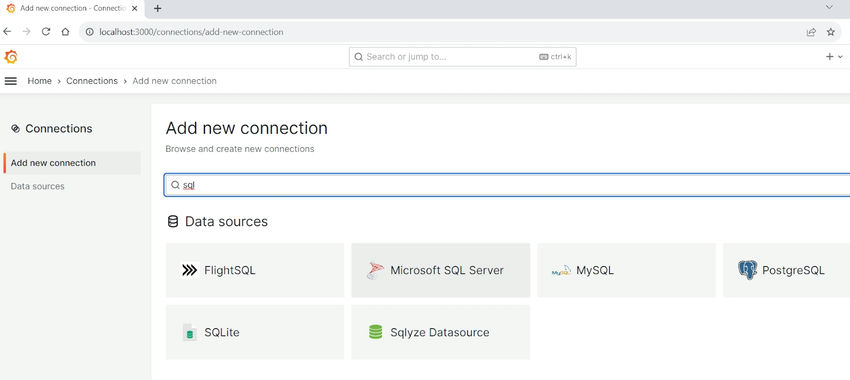
Task: Open Connections breadcrumb link
Action: 92,81
